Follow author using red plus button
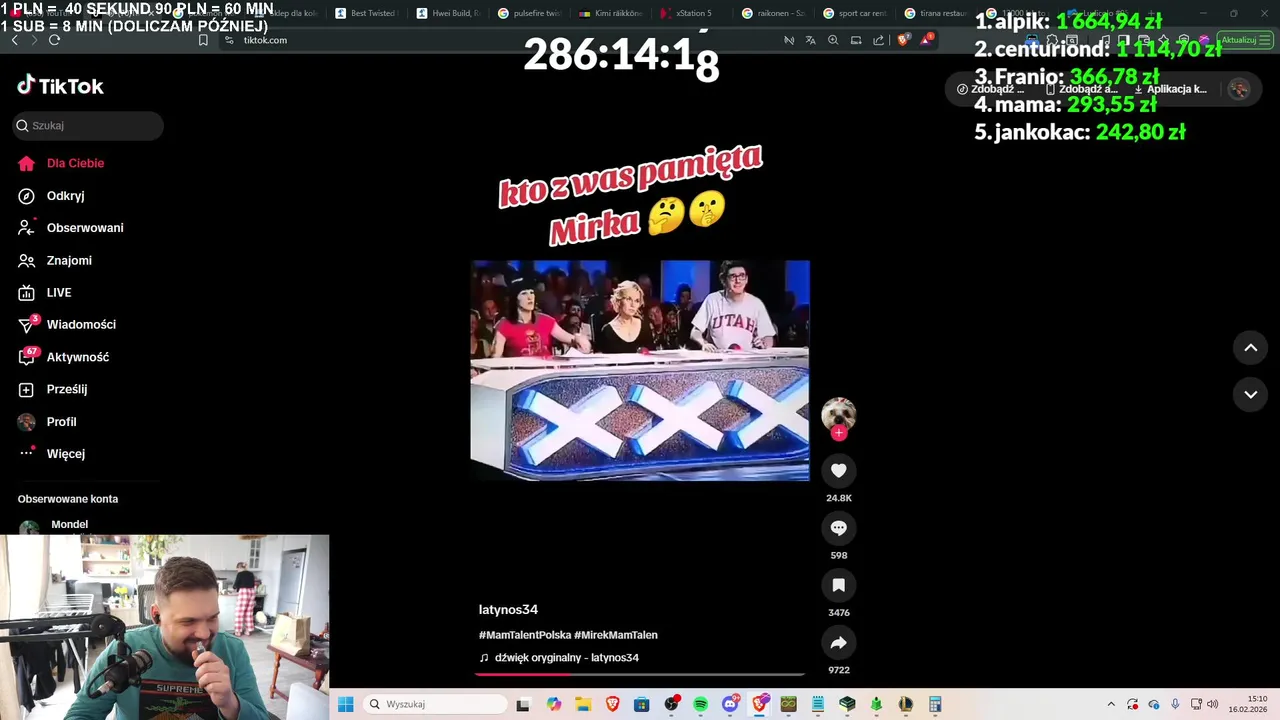The image size is (1280, 720). (x=839, y=433)
